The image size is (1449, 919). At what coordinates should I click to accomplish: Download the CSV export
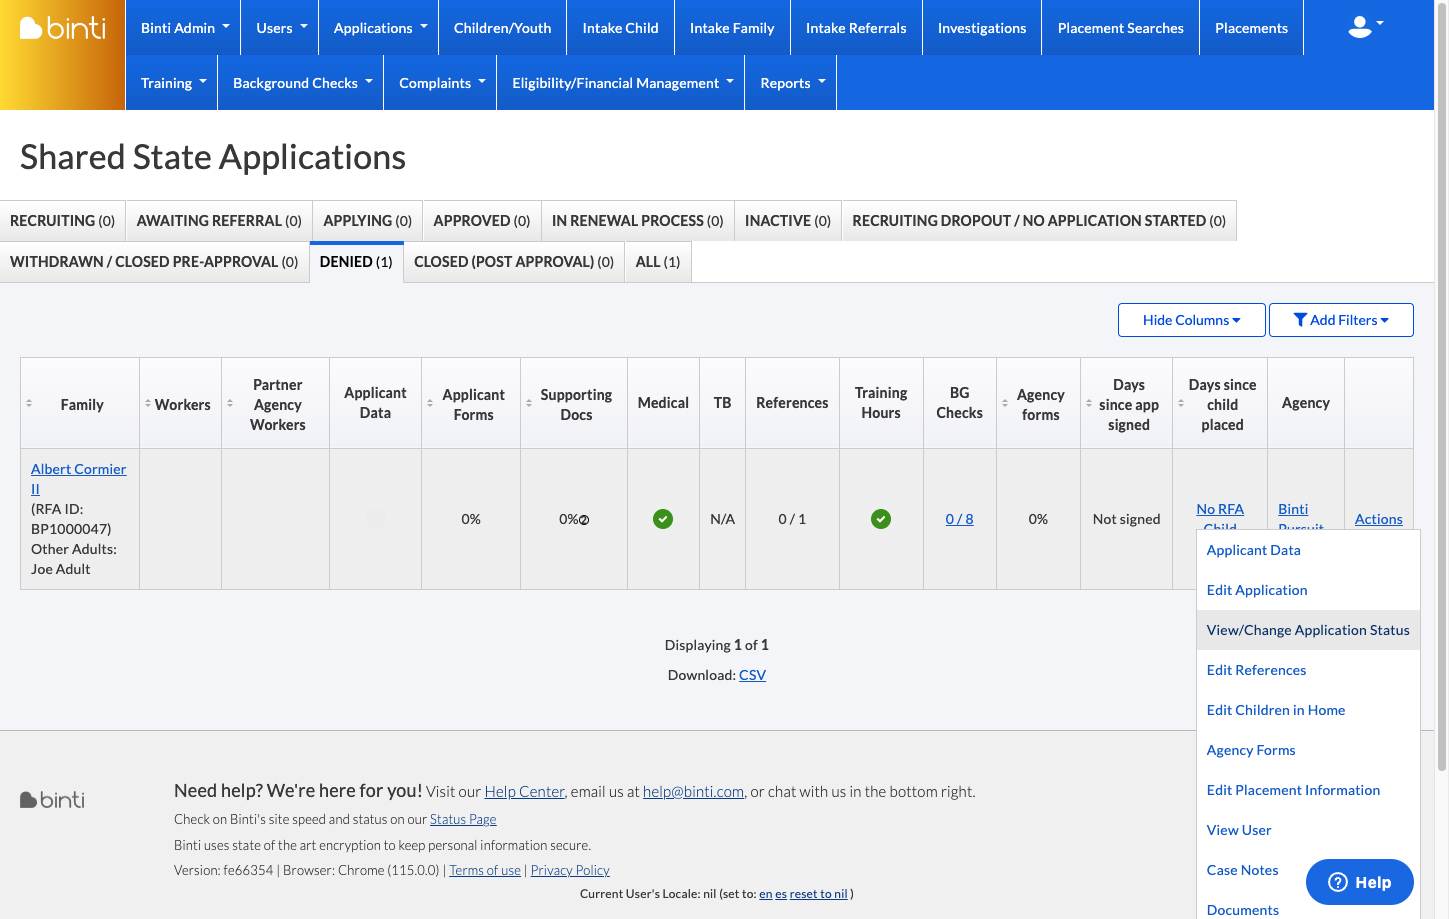(752, 675)
